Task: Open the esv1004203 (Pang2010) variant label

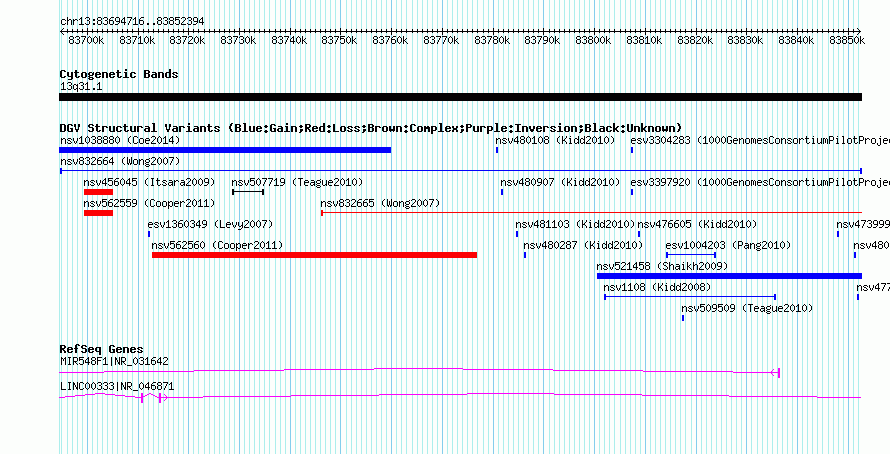Action: click(728, 245)
